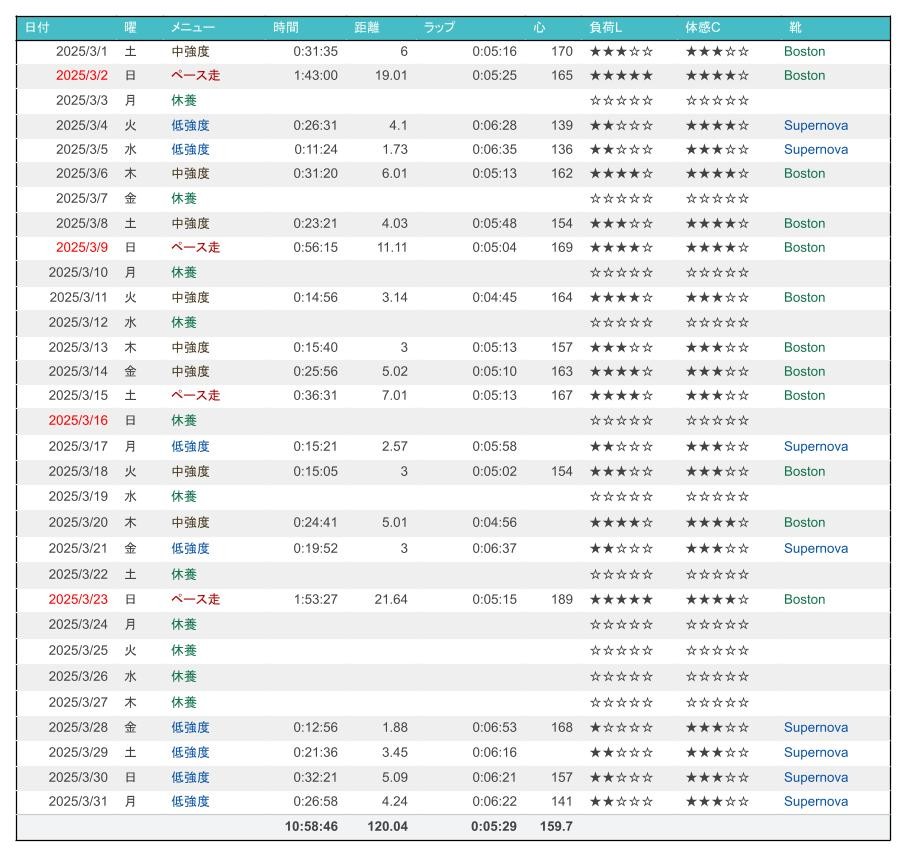904x854 pixels.
Task: Click lap 0:05:13 in the 2025/3/6 row
Action: coord(495,174)
